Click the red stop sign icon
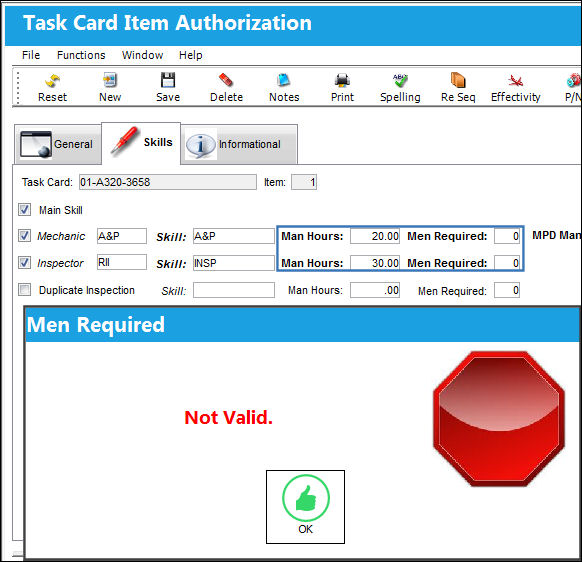Viewport: 582px width, 562px height. tap(499, 419)
